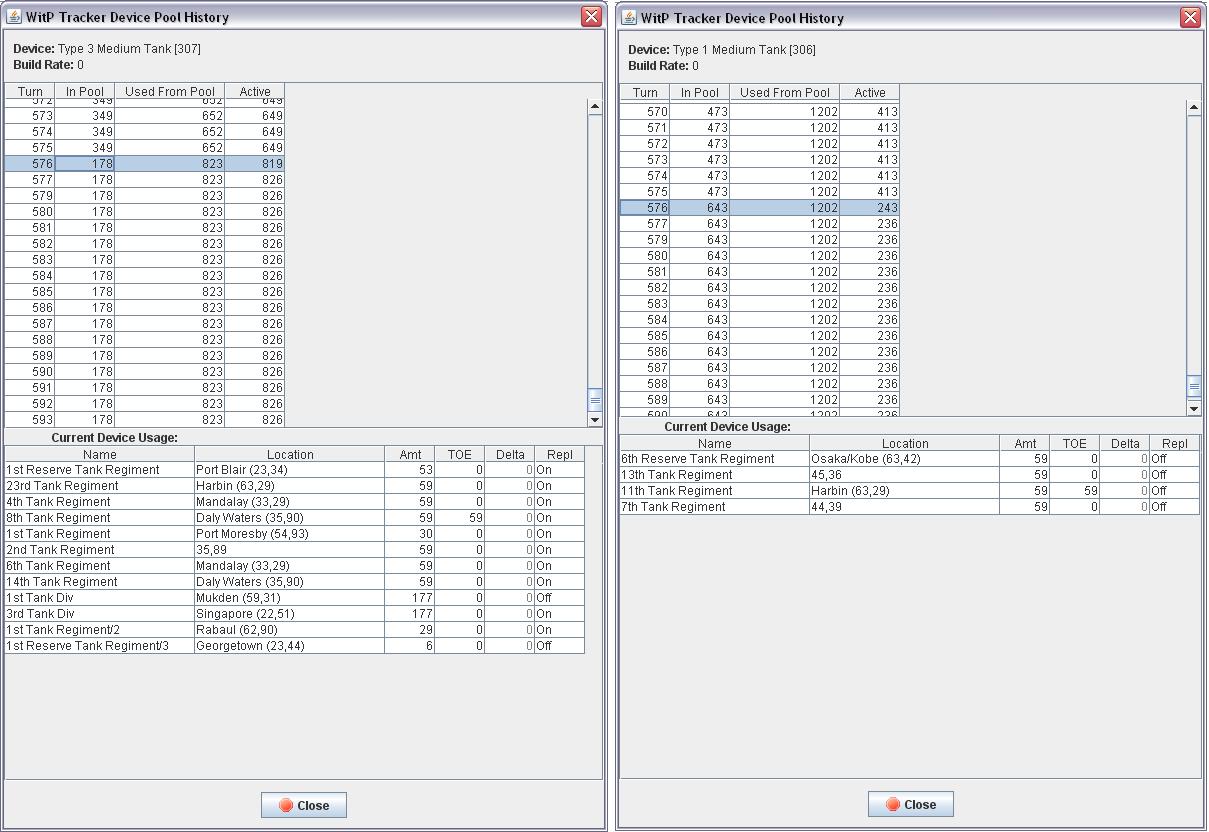Click Close button in Type 1 Medium Tank window
This screenshot has width=1209, height=832.
[911, 804]
